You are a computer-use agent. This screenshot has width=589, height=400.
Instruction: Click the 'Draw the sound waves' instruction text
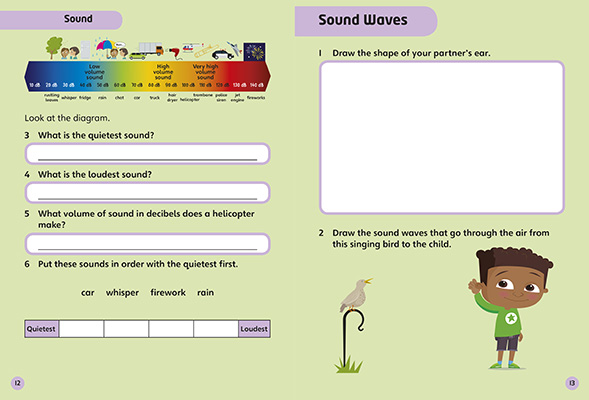(441, 238)
